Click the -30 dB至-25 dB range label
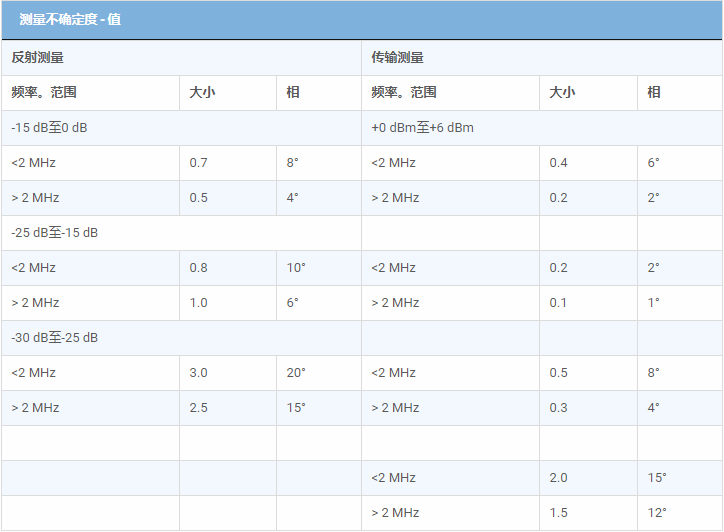 point(54,338)
